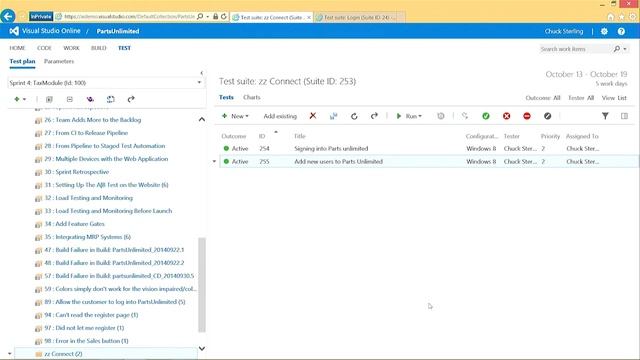The width and height of the screenshot is (640, 360).
Task: Click the search work items magnifier
Action: pyautogui.click(x=617, y=49)
